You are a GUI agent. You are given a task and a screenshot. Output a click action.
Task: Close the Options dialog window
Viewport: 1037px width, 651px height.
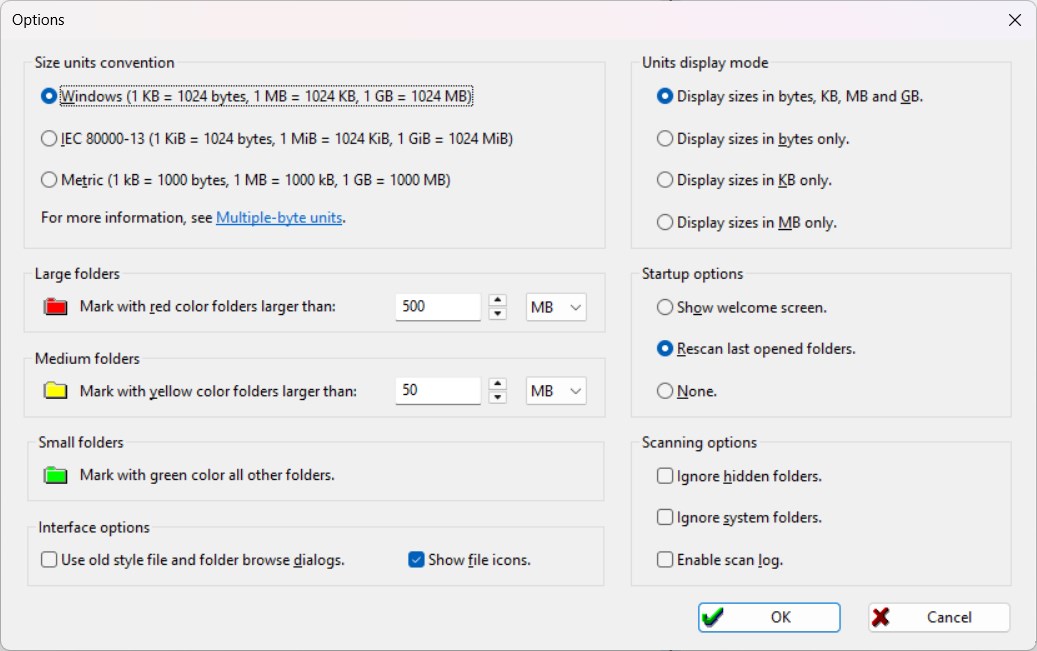tap(1014, 20)
